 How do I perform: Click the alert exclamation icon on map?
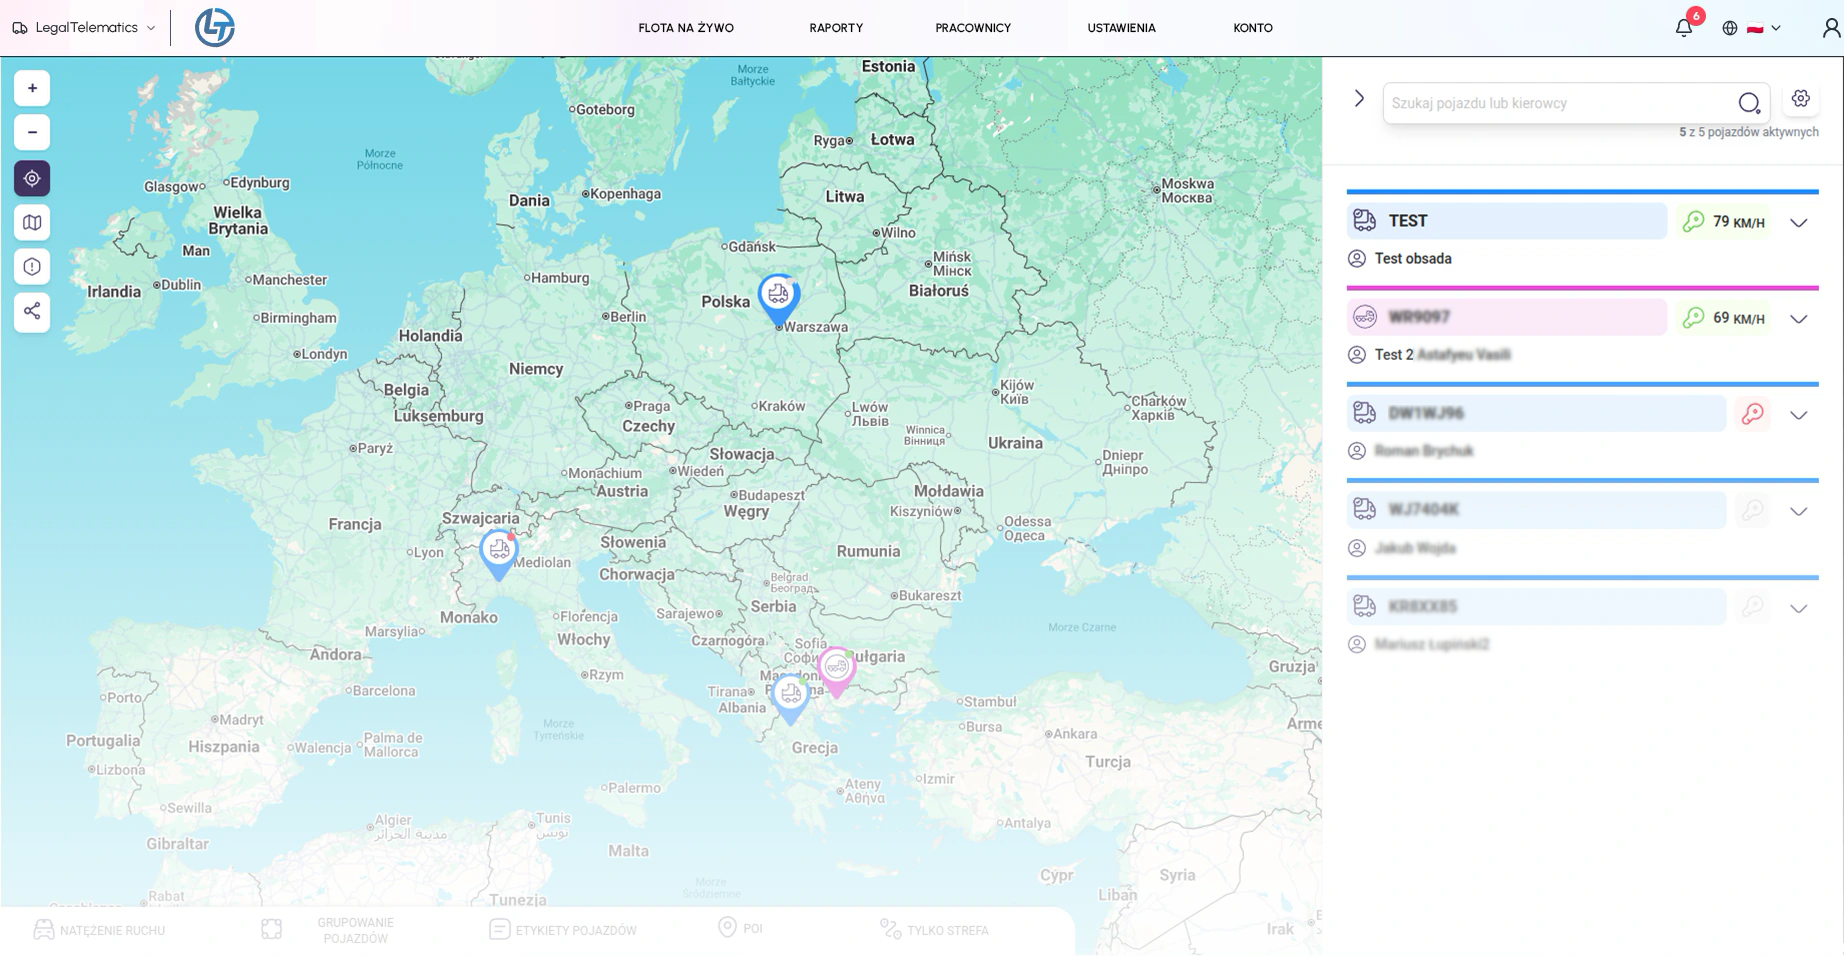[x=32, y=267]
